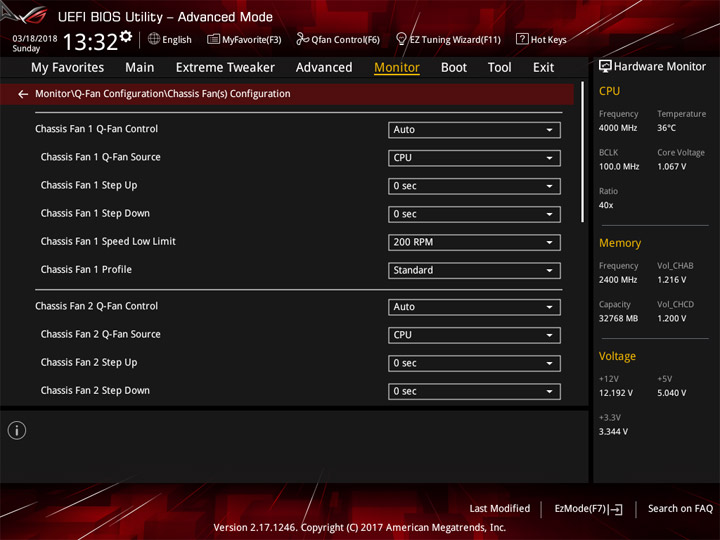Screen dimensions: 720x540
Task: Click the Hardware Monitor panel title
Action: (x=660, y=67)
